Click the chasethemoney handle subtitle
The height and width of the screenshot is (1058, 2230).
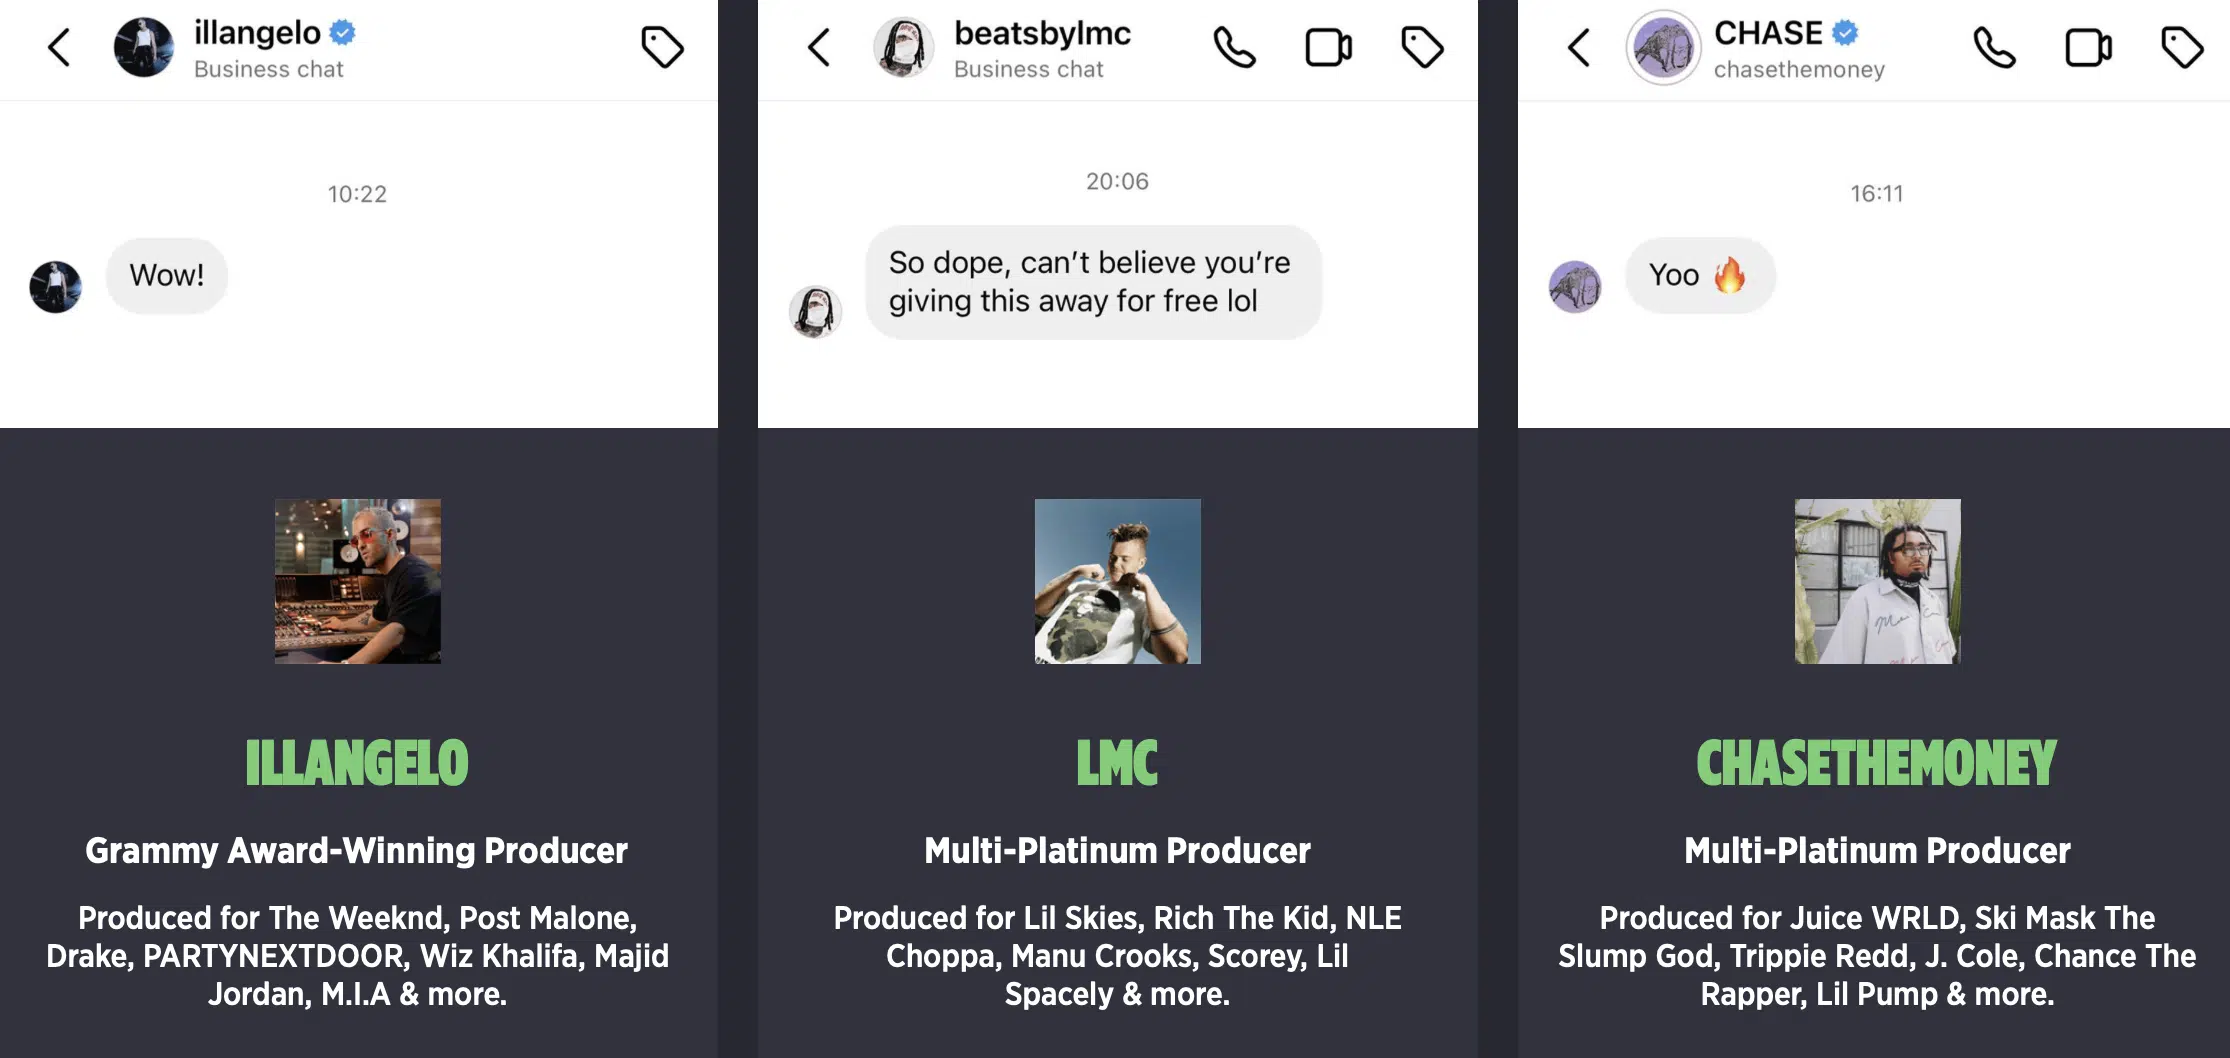(x=1799, y=69)
